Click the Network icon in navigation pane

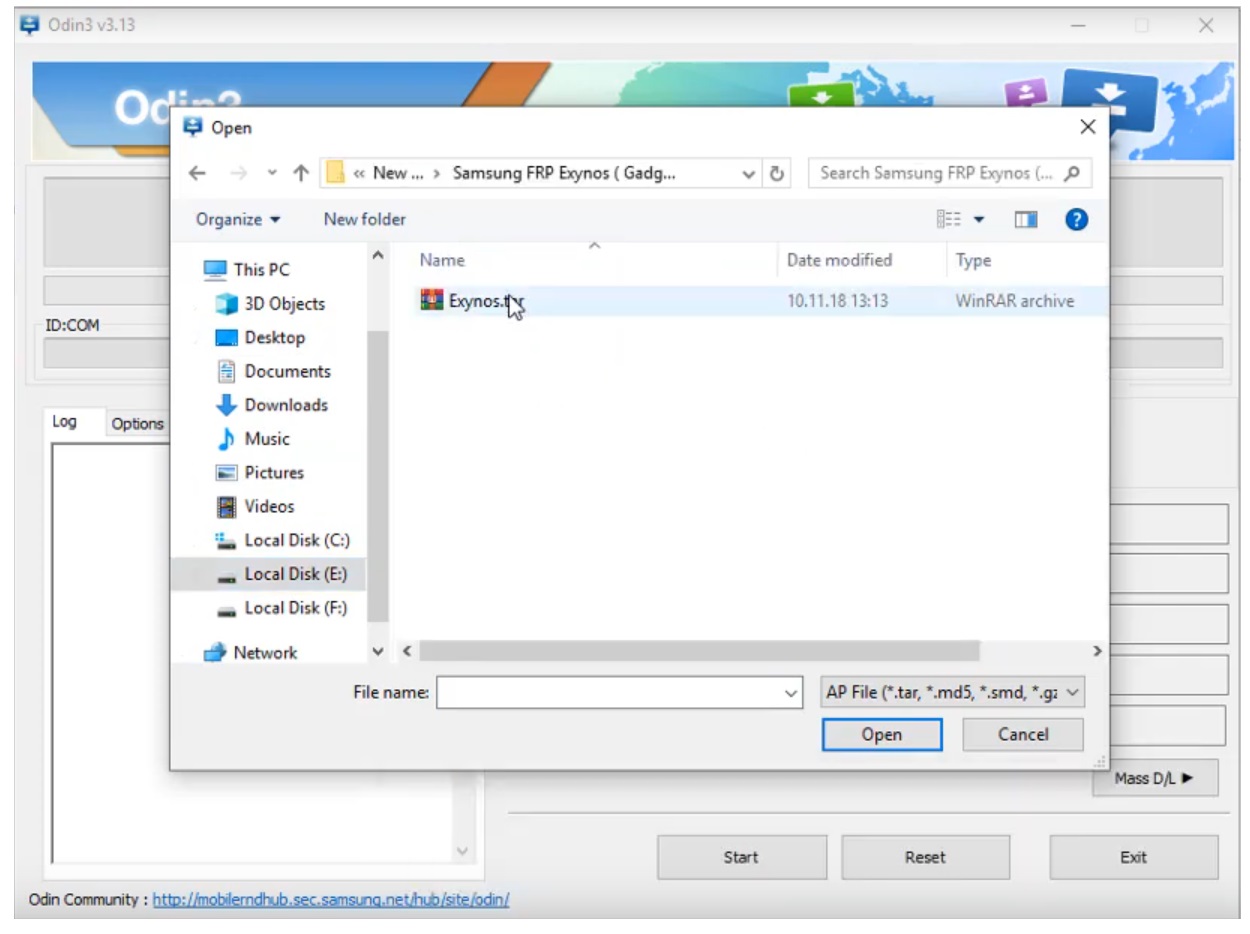click(x=215, y=653)
